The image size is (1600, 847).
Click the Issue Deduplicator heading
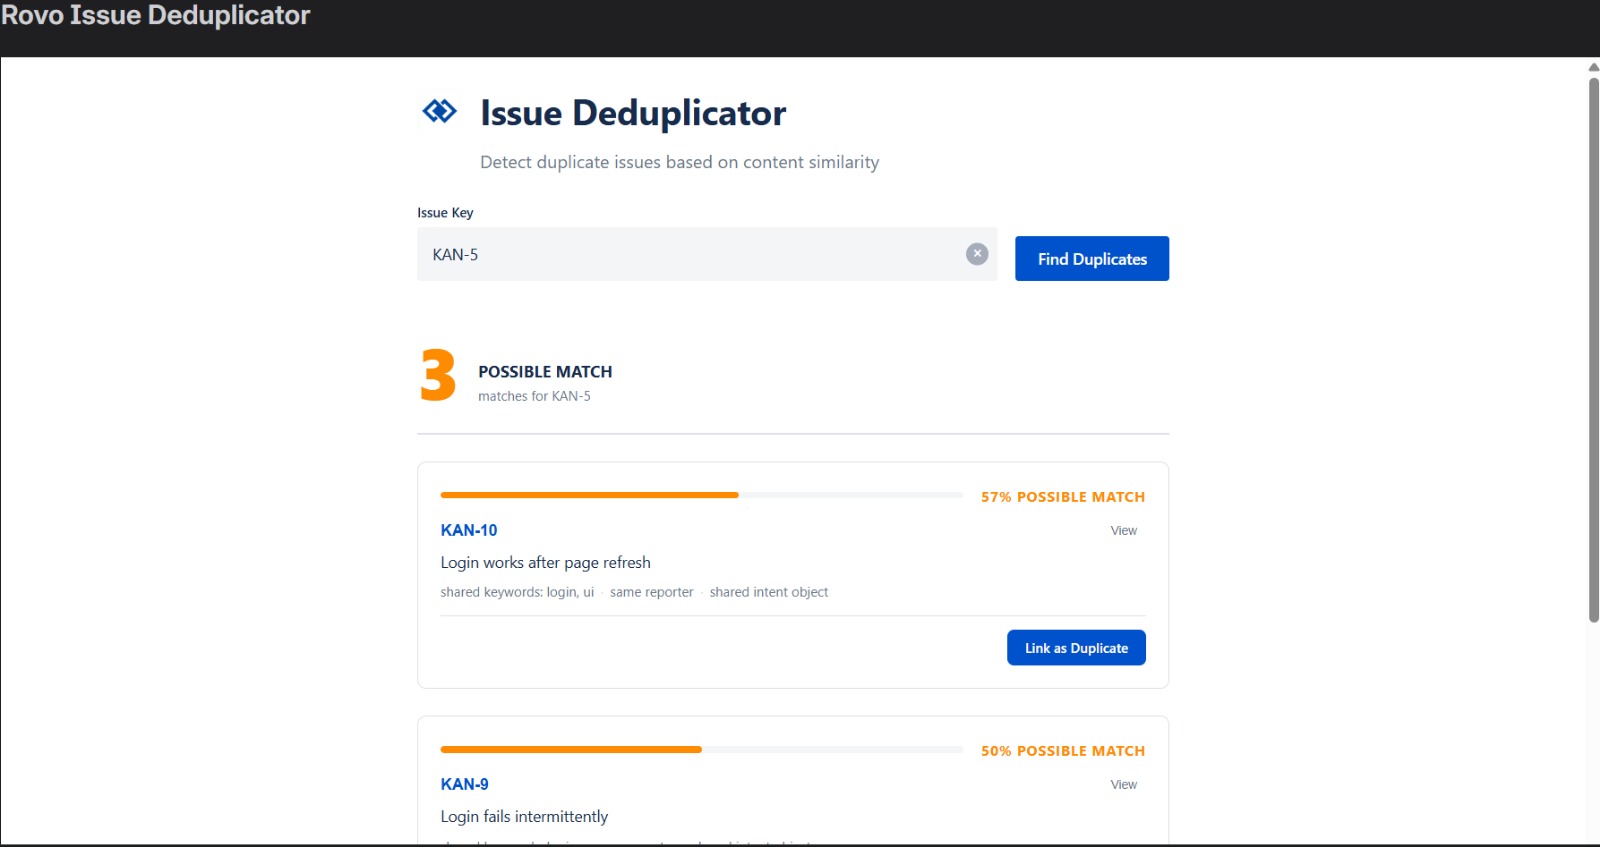633,113
